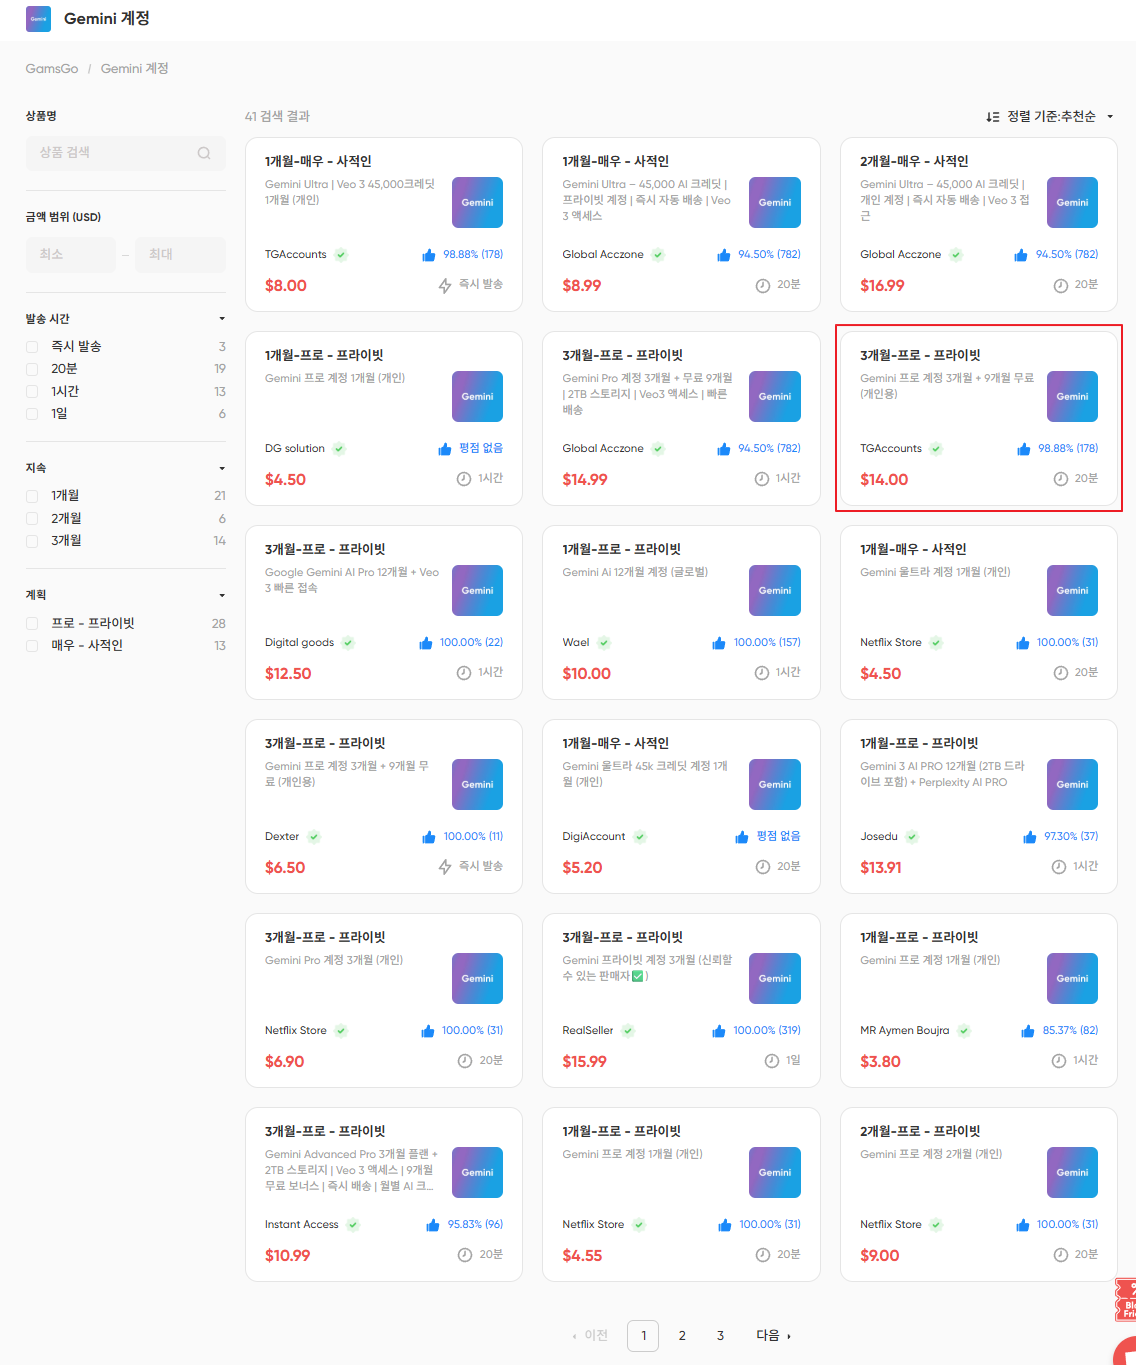Open the $5.20 DigiAccount product card title
The width and height of the screenshot is (1136, 1365).
click(616, 744)
